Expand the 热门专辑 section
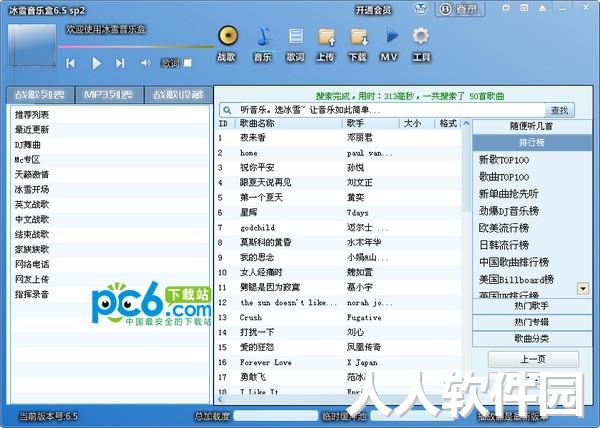600x428 pixels. (x=532, y=322)
